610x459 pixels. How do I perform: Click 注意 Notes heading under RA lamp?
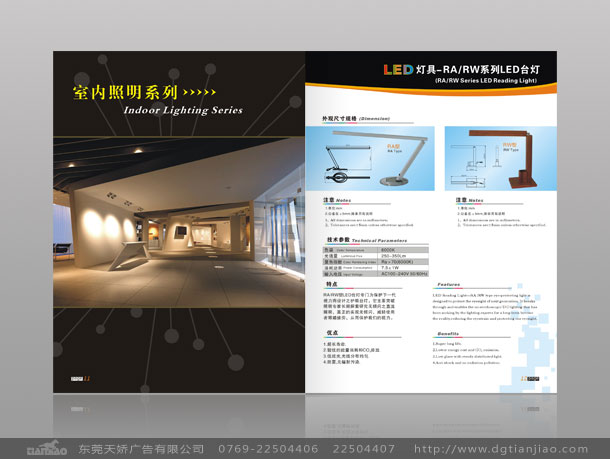click(337, 200)
